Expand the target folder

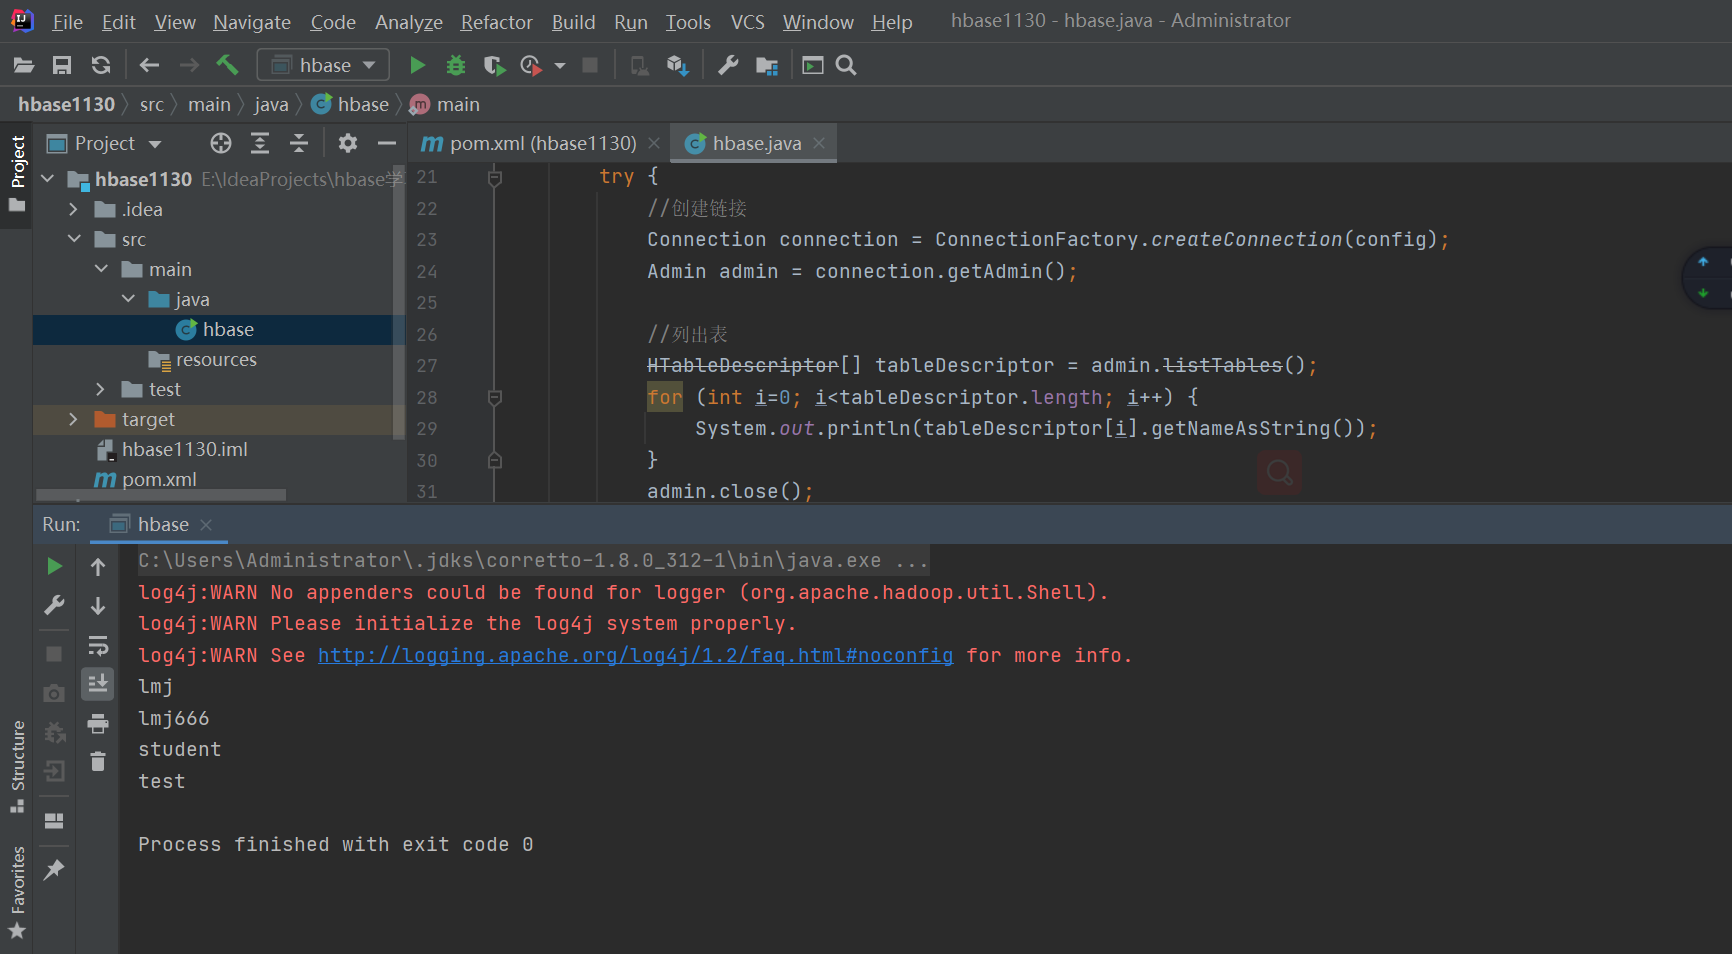73,419
